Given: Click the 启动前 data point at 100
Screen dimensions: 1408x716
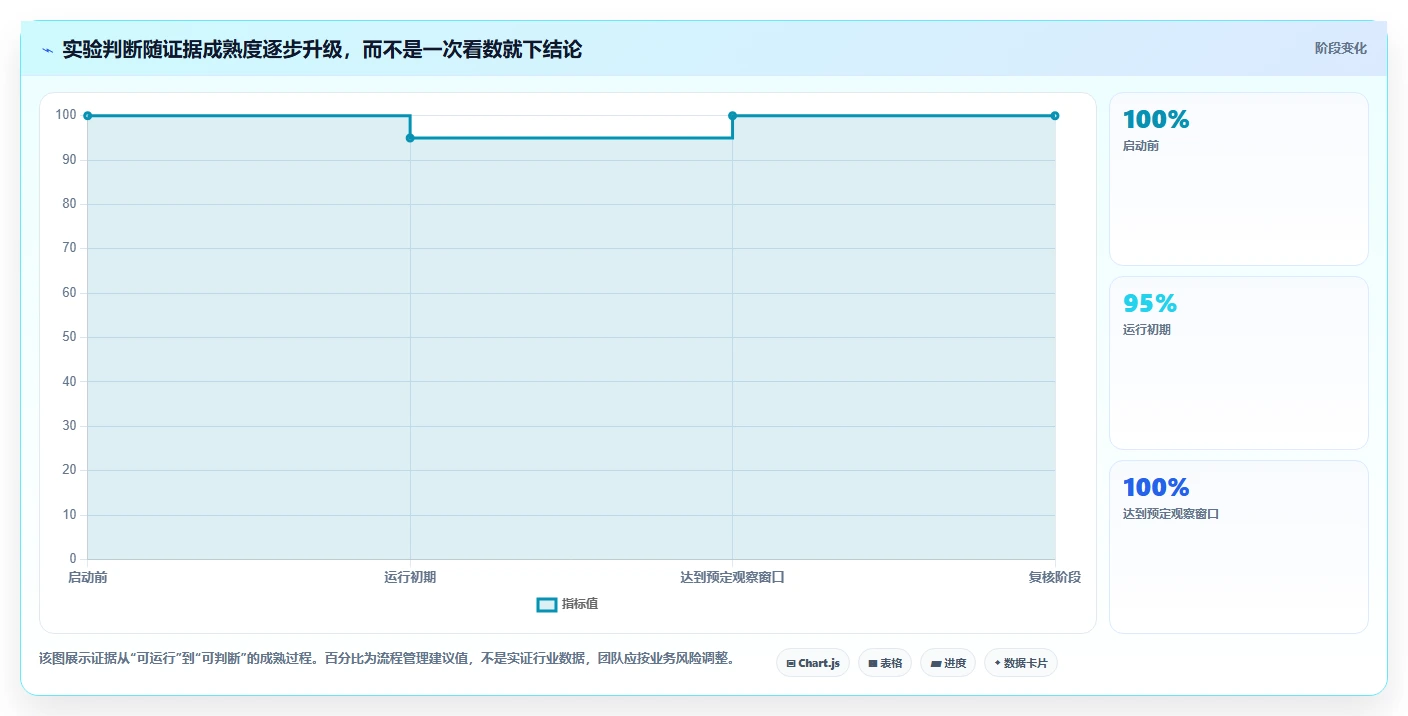Looking at the screenshot, I should point(88,116).
